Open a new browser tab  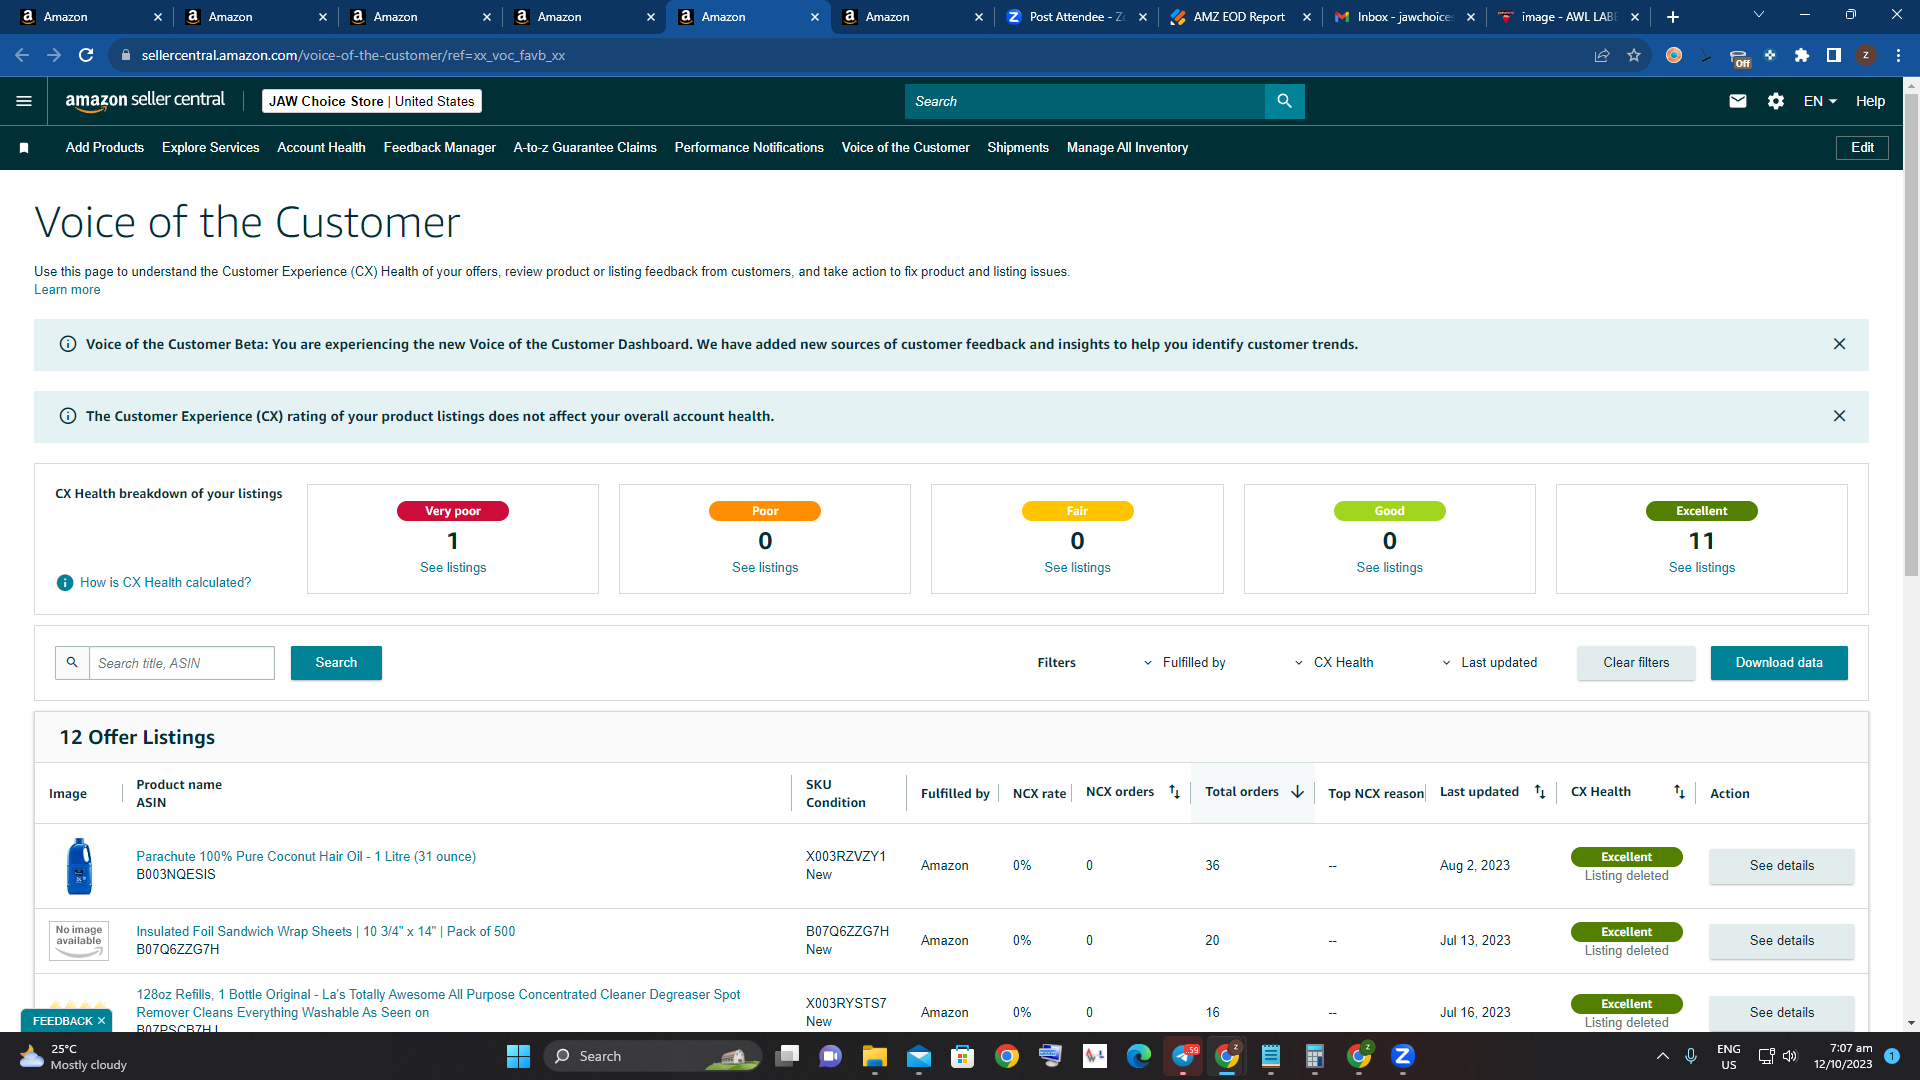tap(1673, 17)
